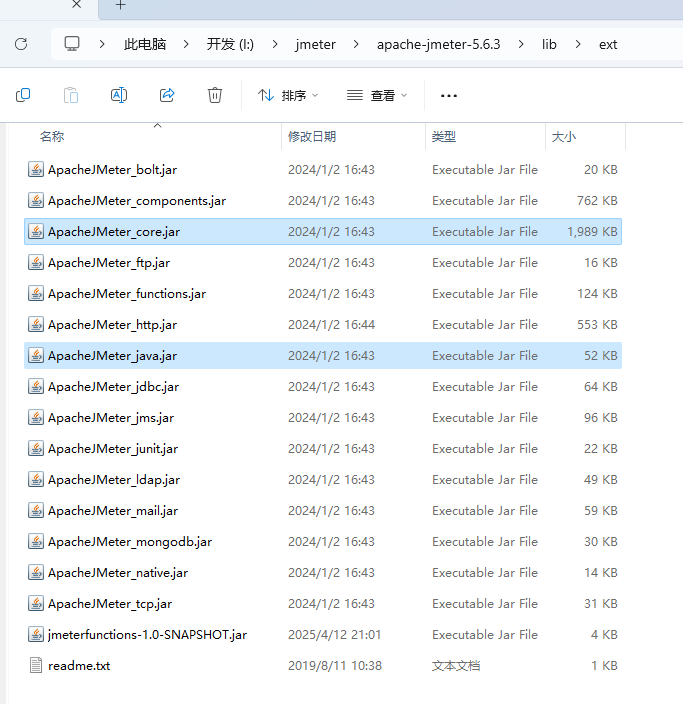Open the 排序 sort dropdown
The height and width of the screenshot is (704, 683).
tap(288, 95)
